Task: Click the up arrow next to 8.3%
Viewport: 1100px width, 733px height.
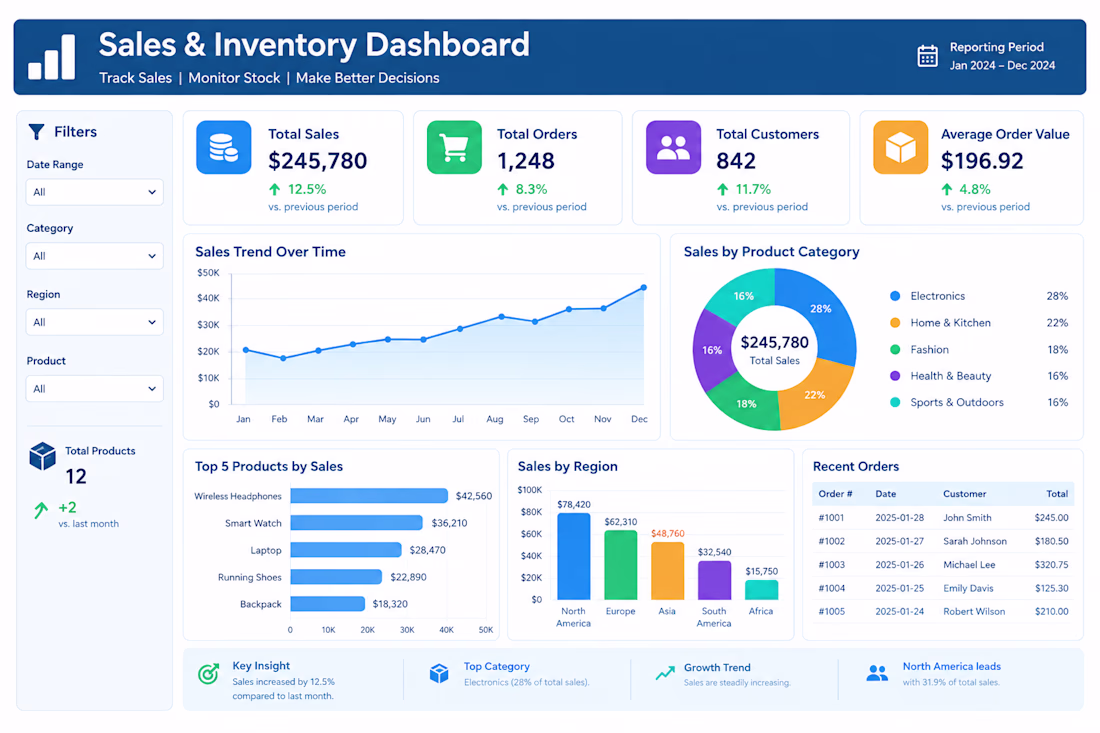Action: click(502, 189)
